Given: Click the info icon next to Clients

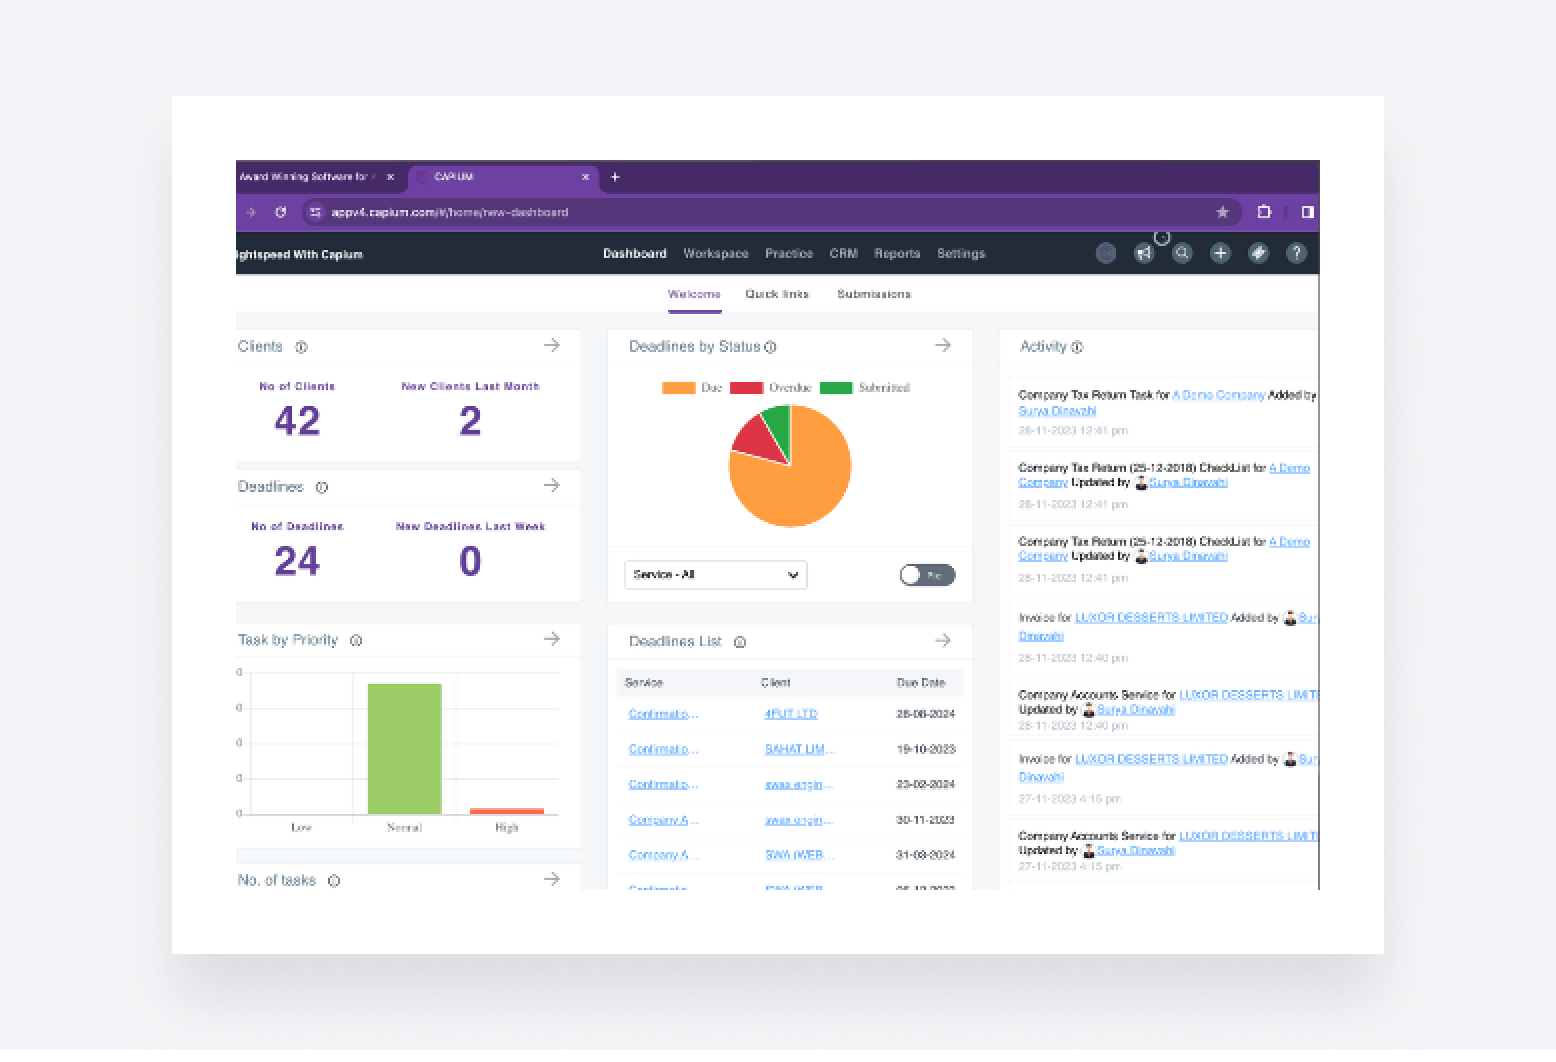Looking at the screenshot, I should (301, 347).
